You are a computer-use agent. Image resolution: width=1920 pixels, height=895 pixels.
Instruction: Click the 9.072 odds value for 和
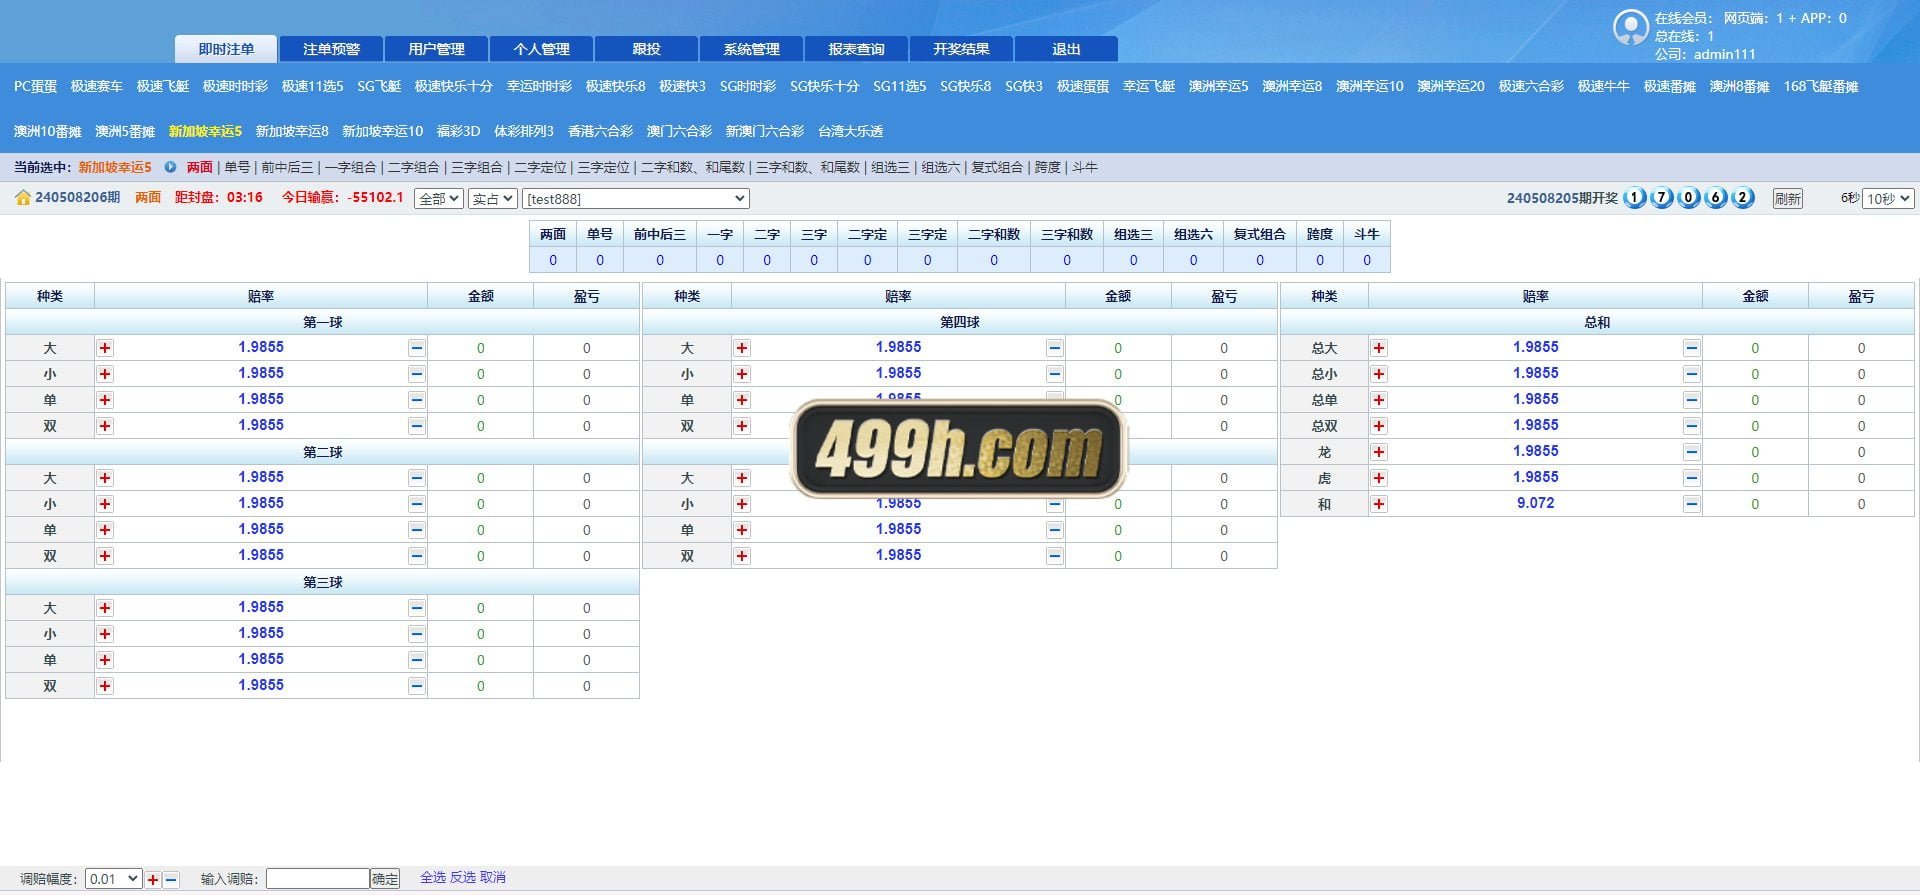[1535, 503]
